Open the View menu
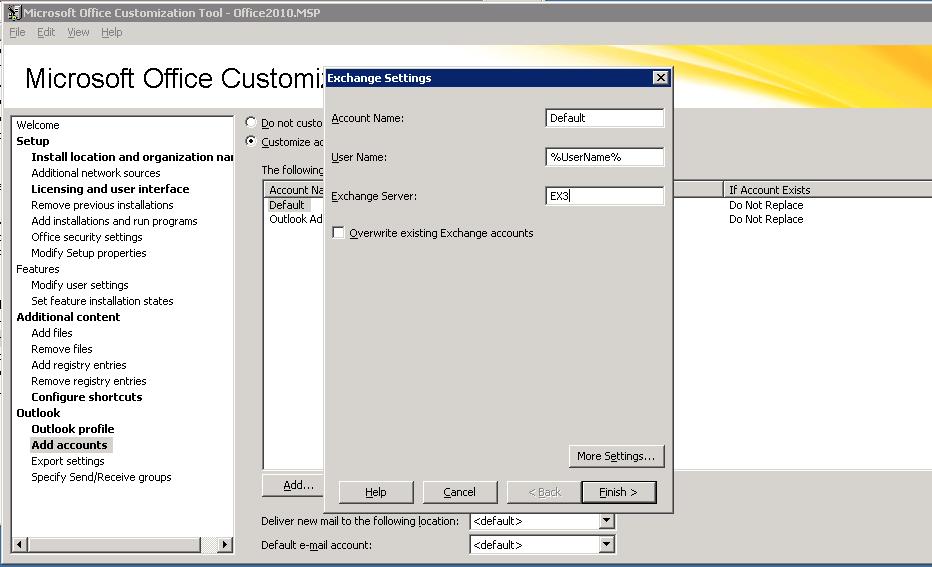Image resolution: width=932 pixels, height=567 pixels. pyautogui.click(x=78, y=32)
